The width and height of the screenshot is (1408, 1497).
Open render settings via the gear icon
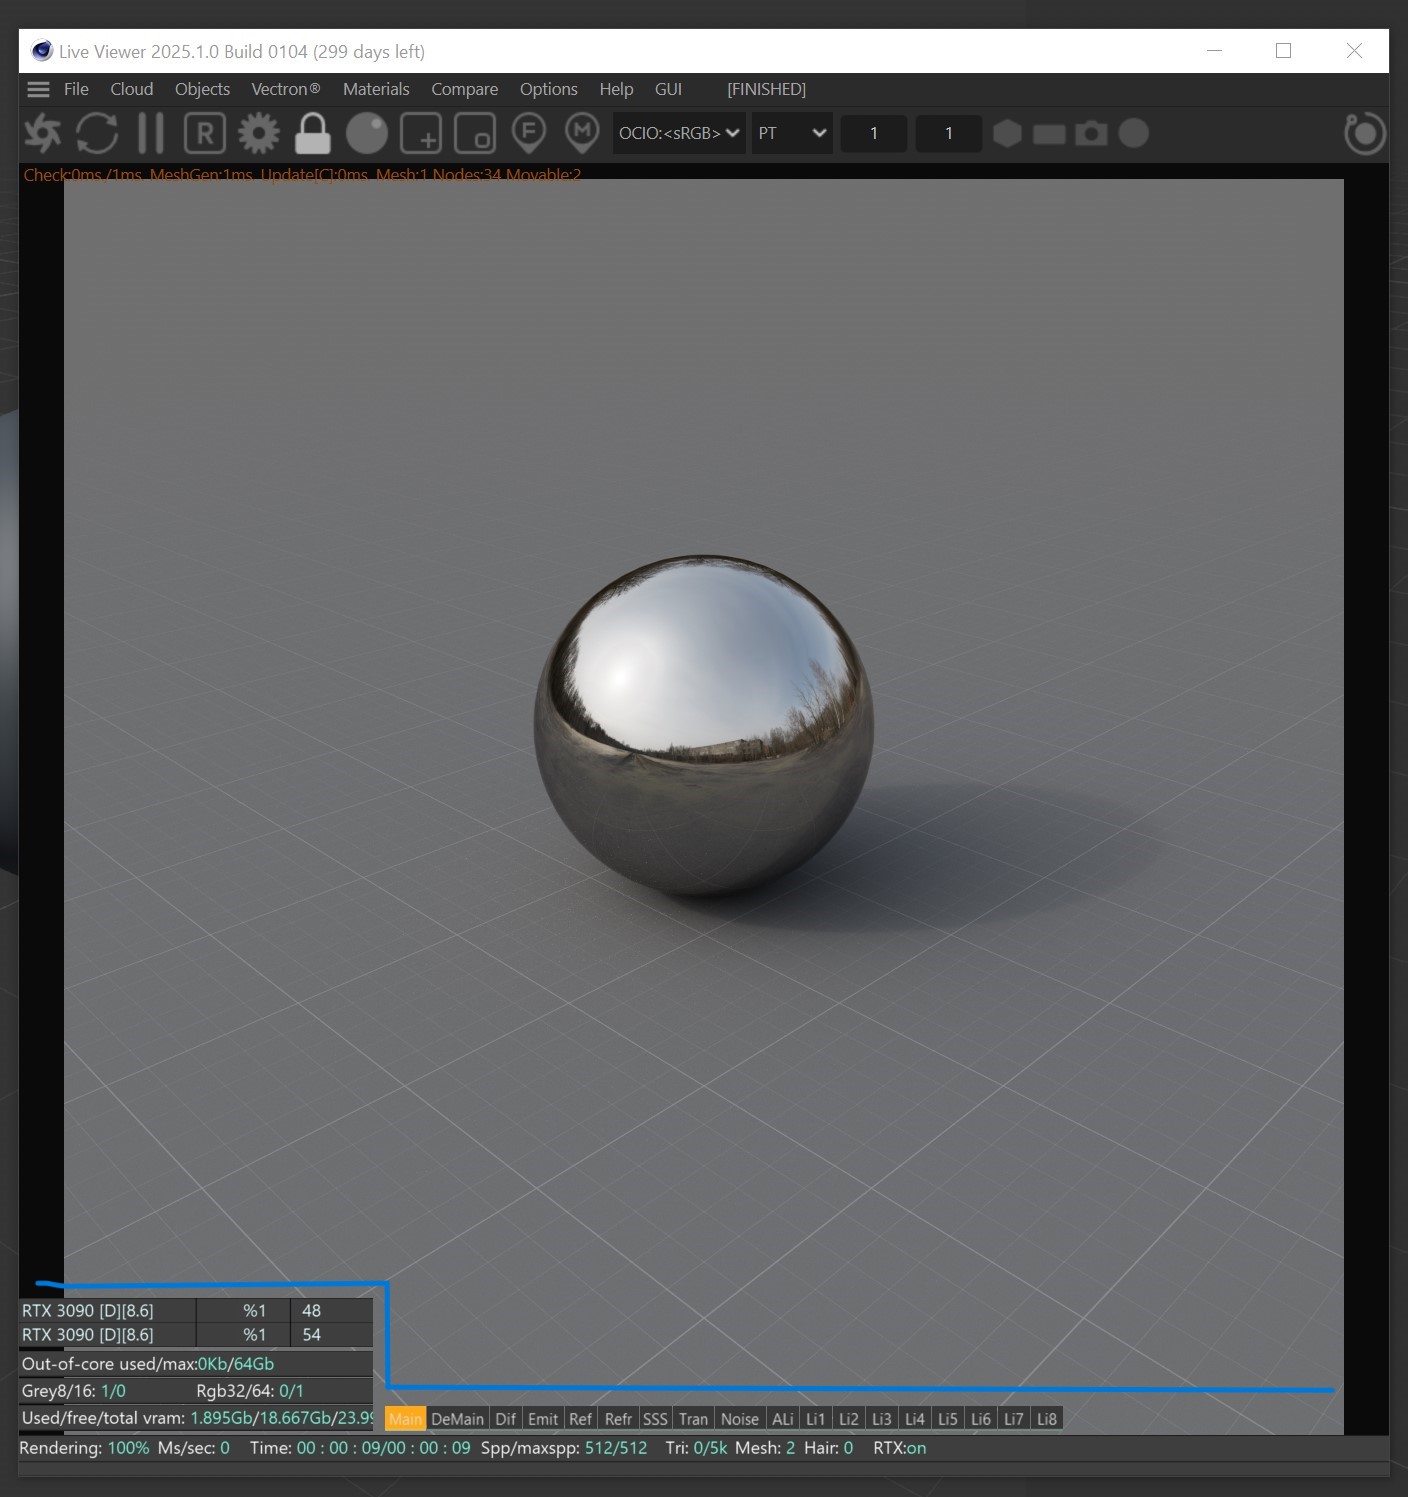pyautogui.click(x=259, y=133)
